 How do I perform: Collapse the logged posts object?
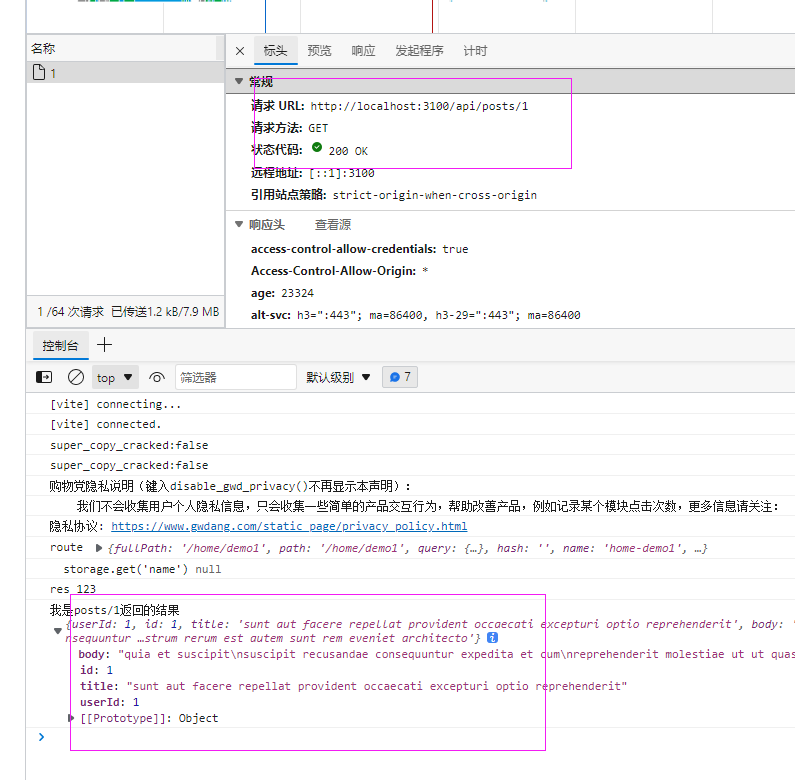58,631
